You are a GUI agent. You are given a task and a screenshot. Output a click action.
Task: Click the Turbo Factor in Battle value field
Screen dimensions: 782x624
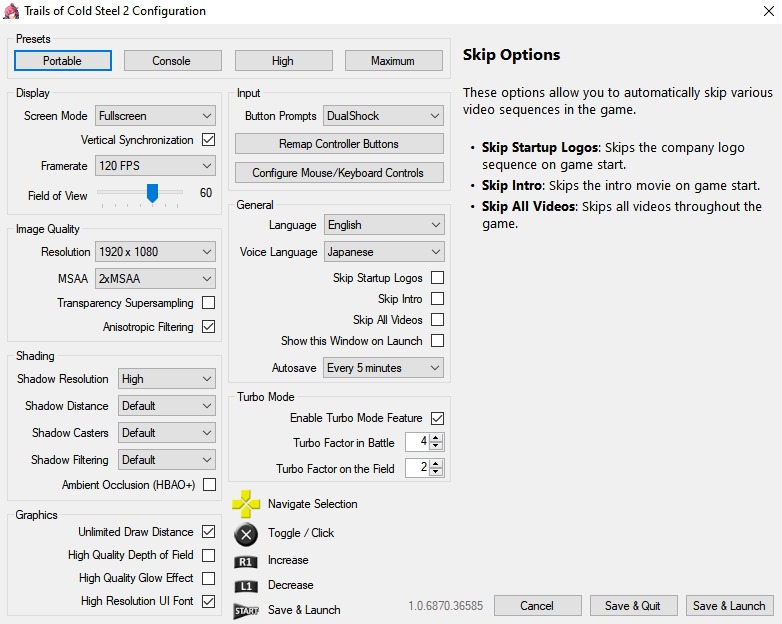tap(417, 441)
